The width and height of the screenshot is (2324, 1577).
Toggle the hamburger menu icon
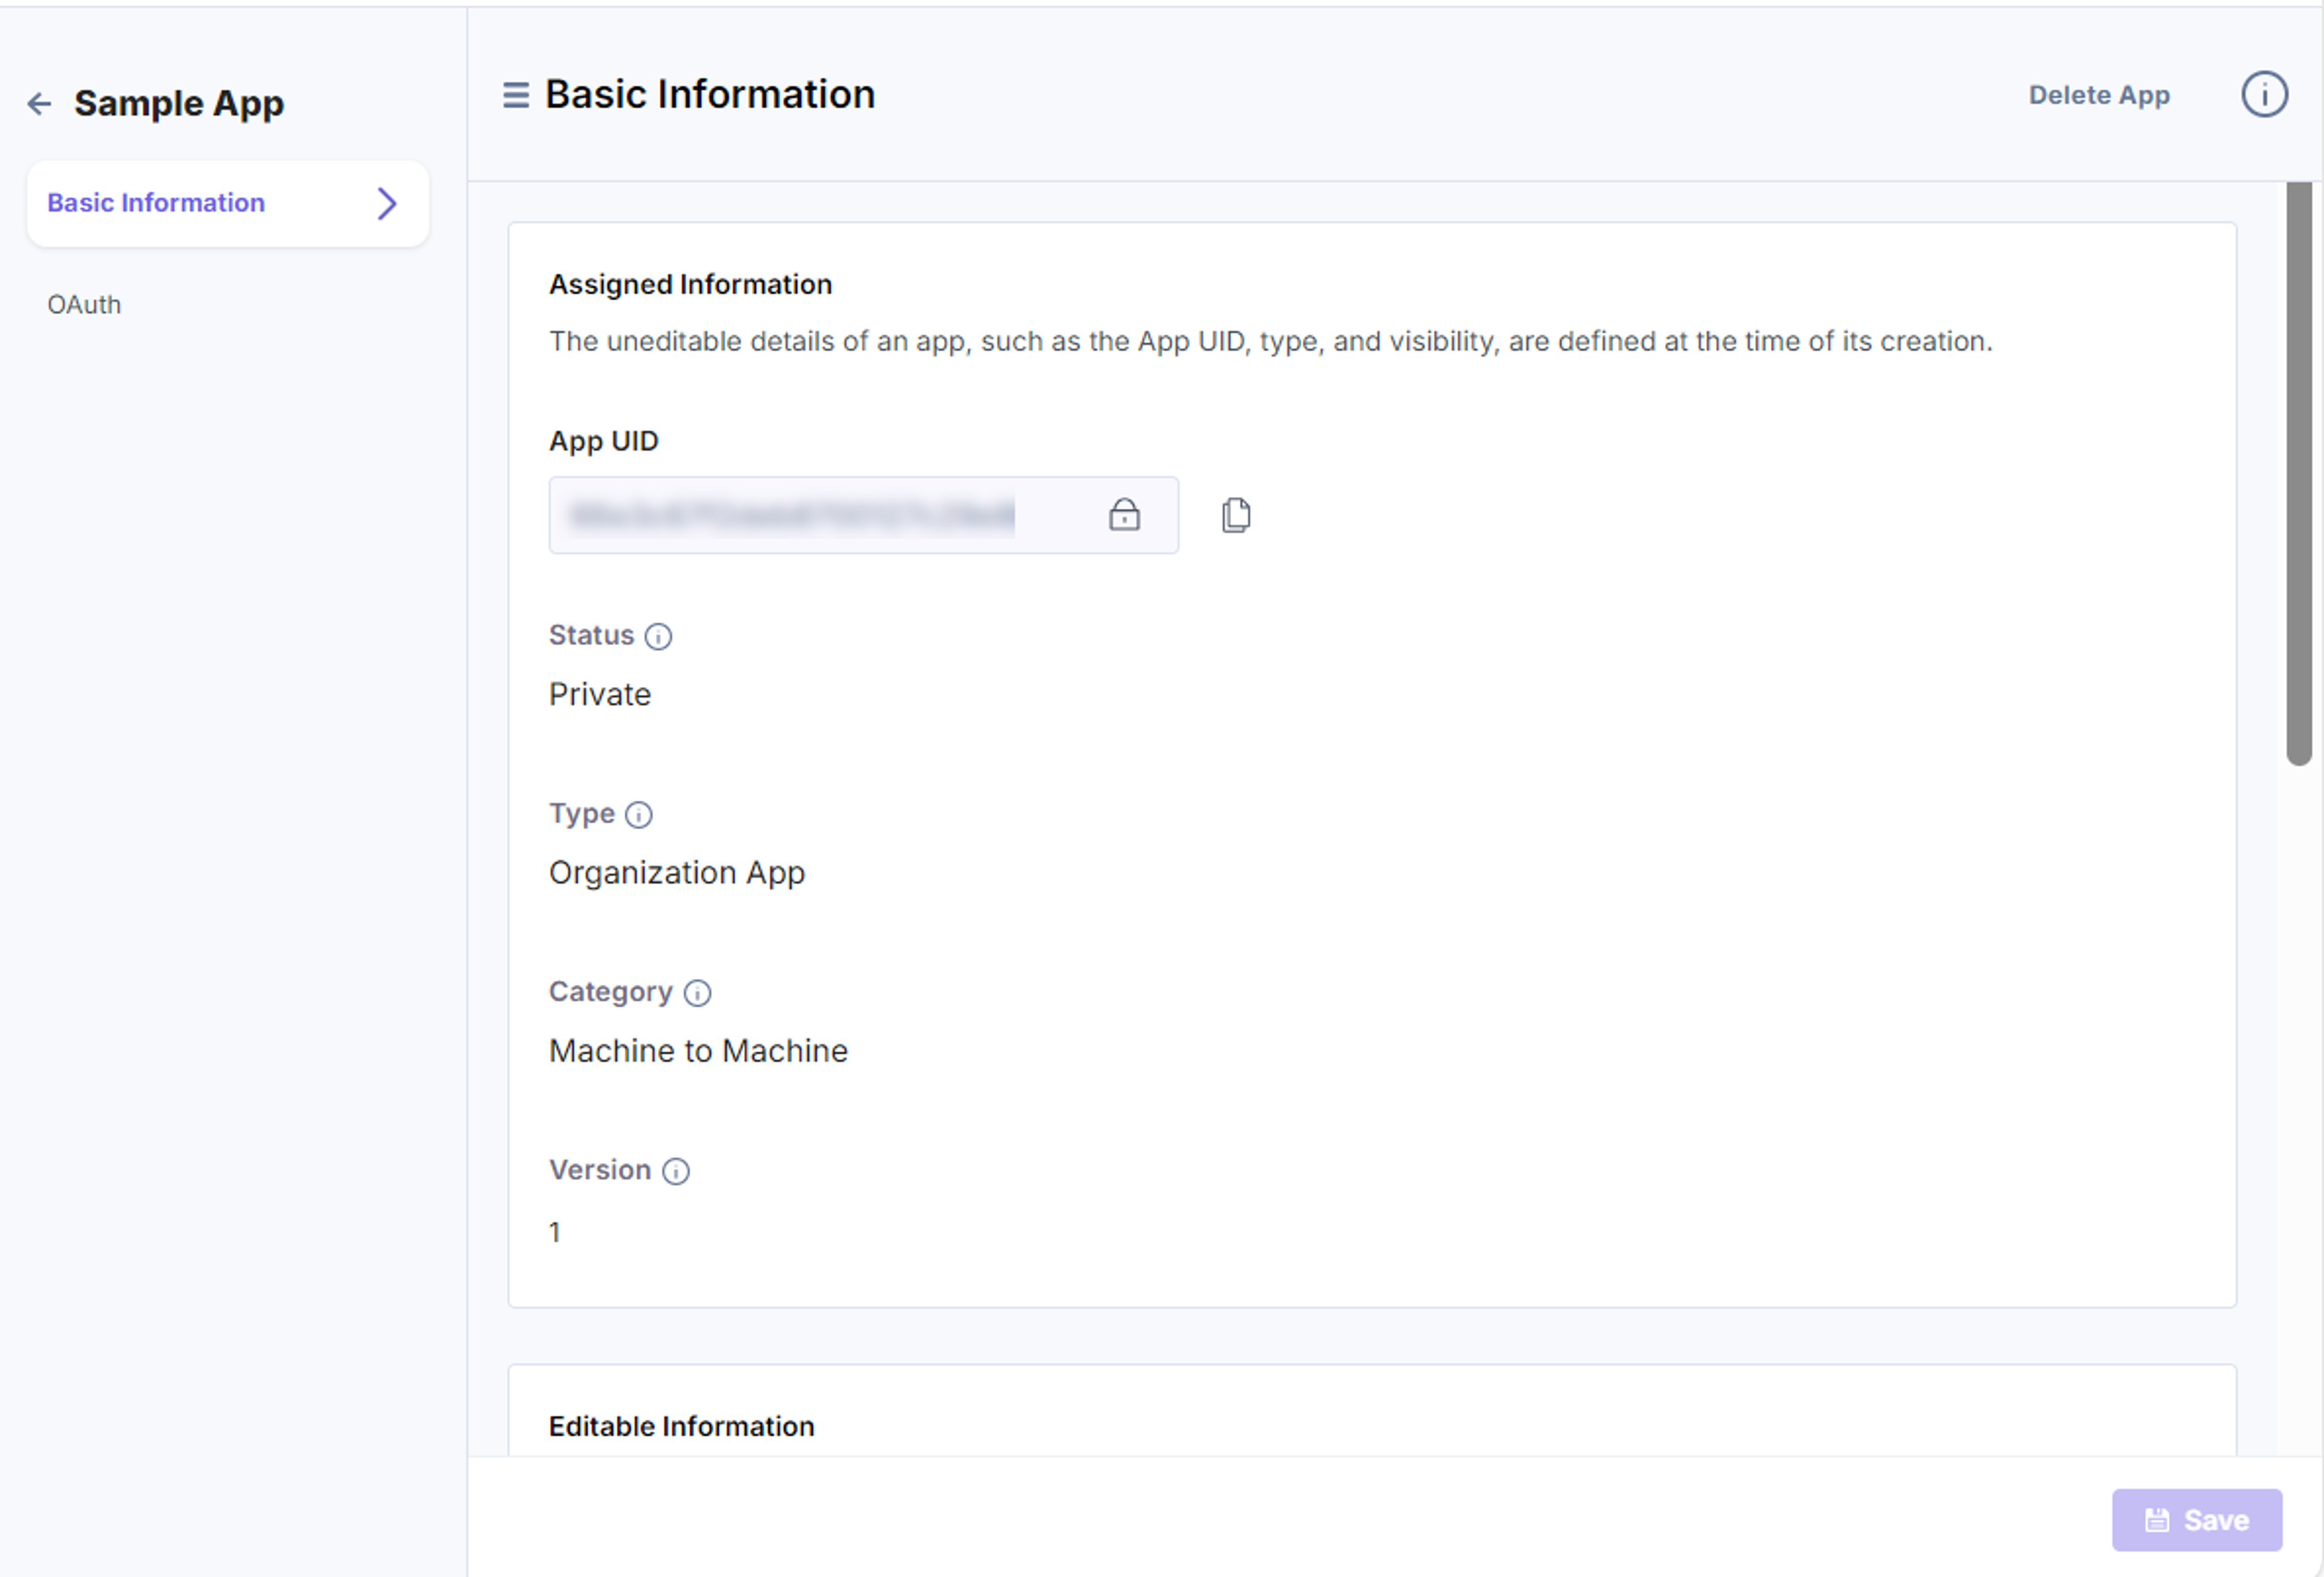(x=516, y=95)
